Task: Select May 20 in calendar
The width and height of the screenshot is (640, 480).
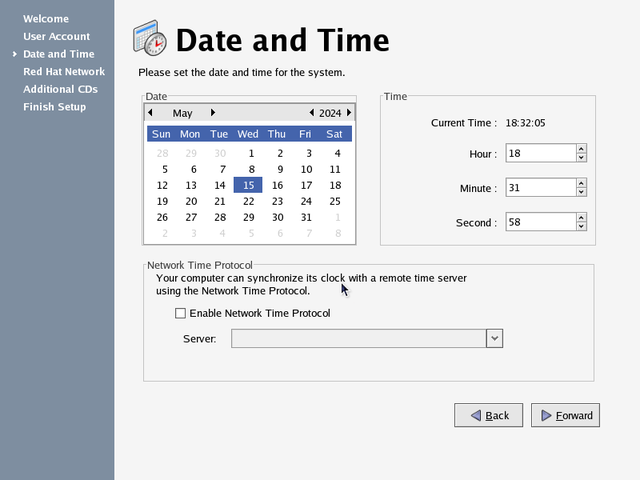Action: coord(191,201)
